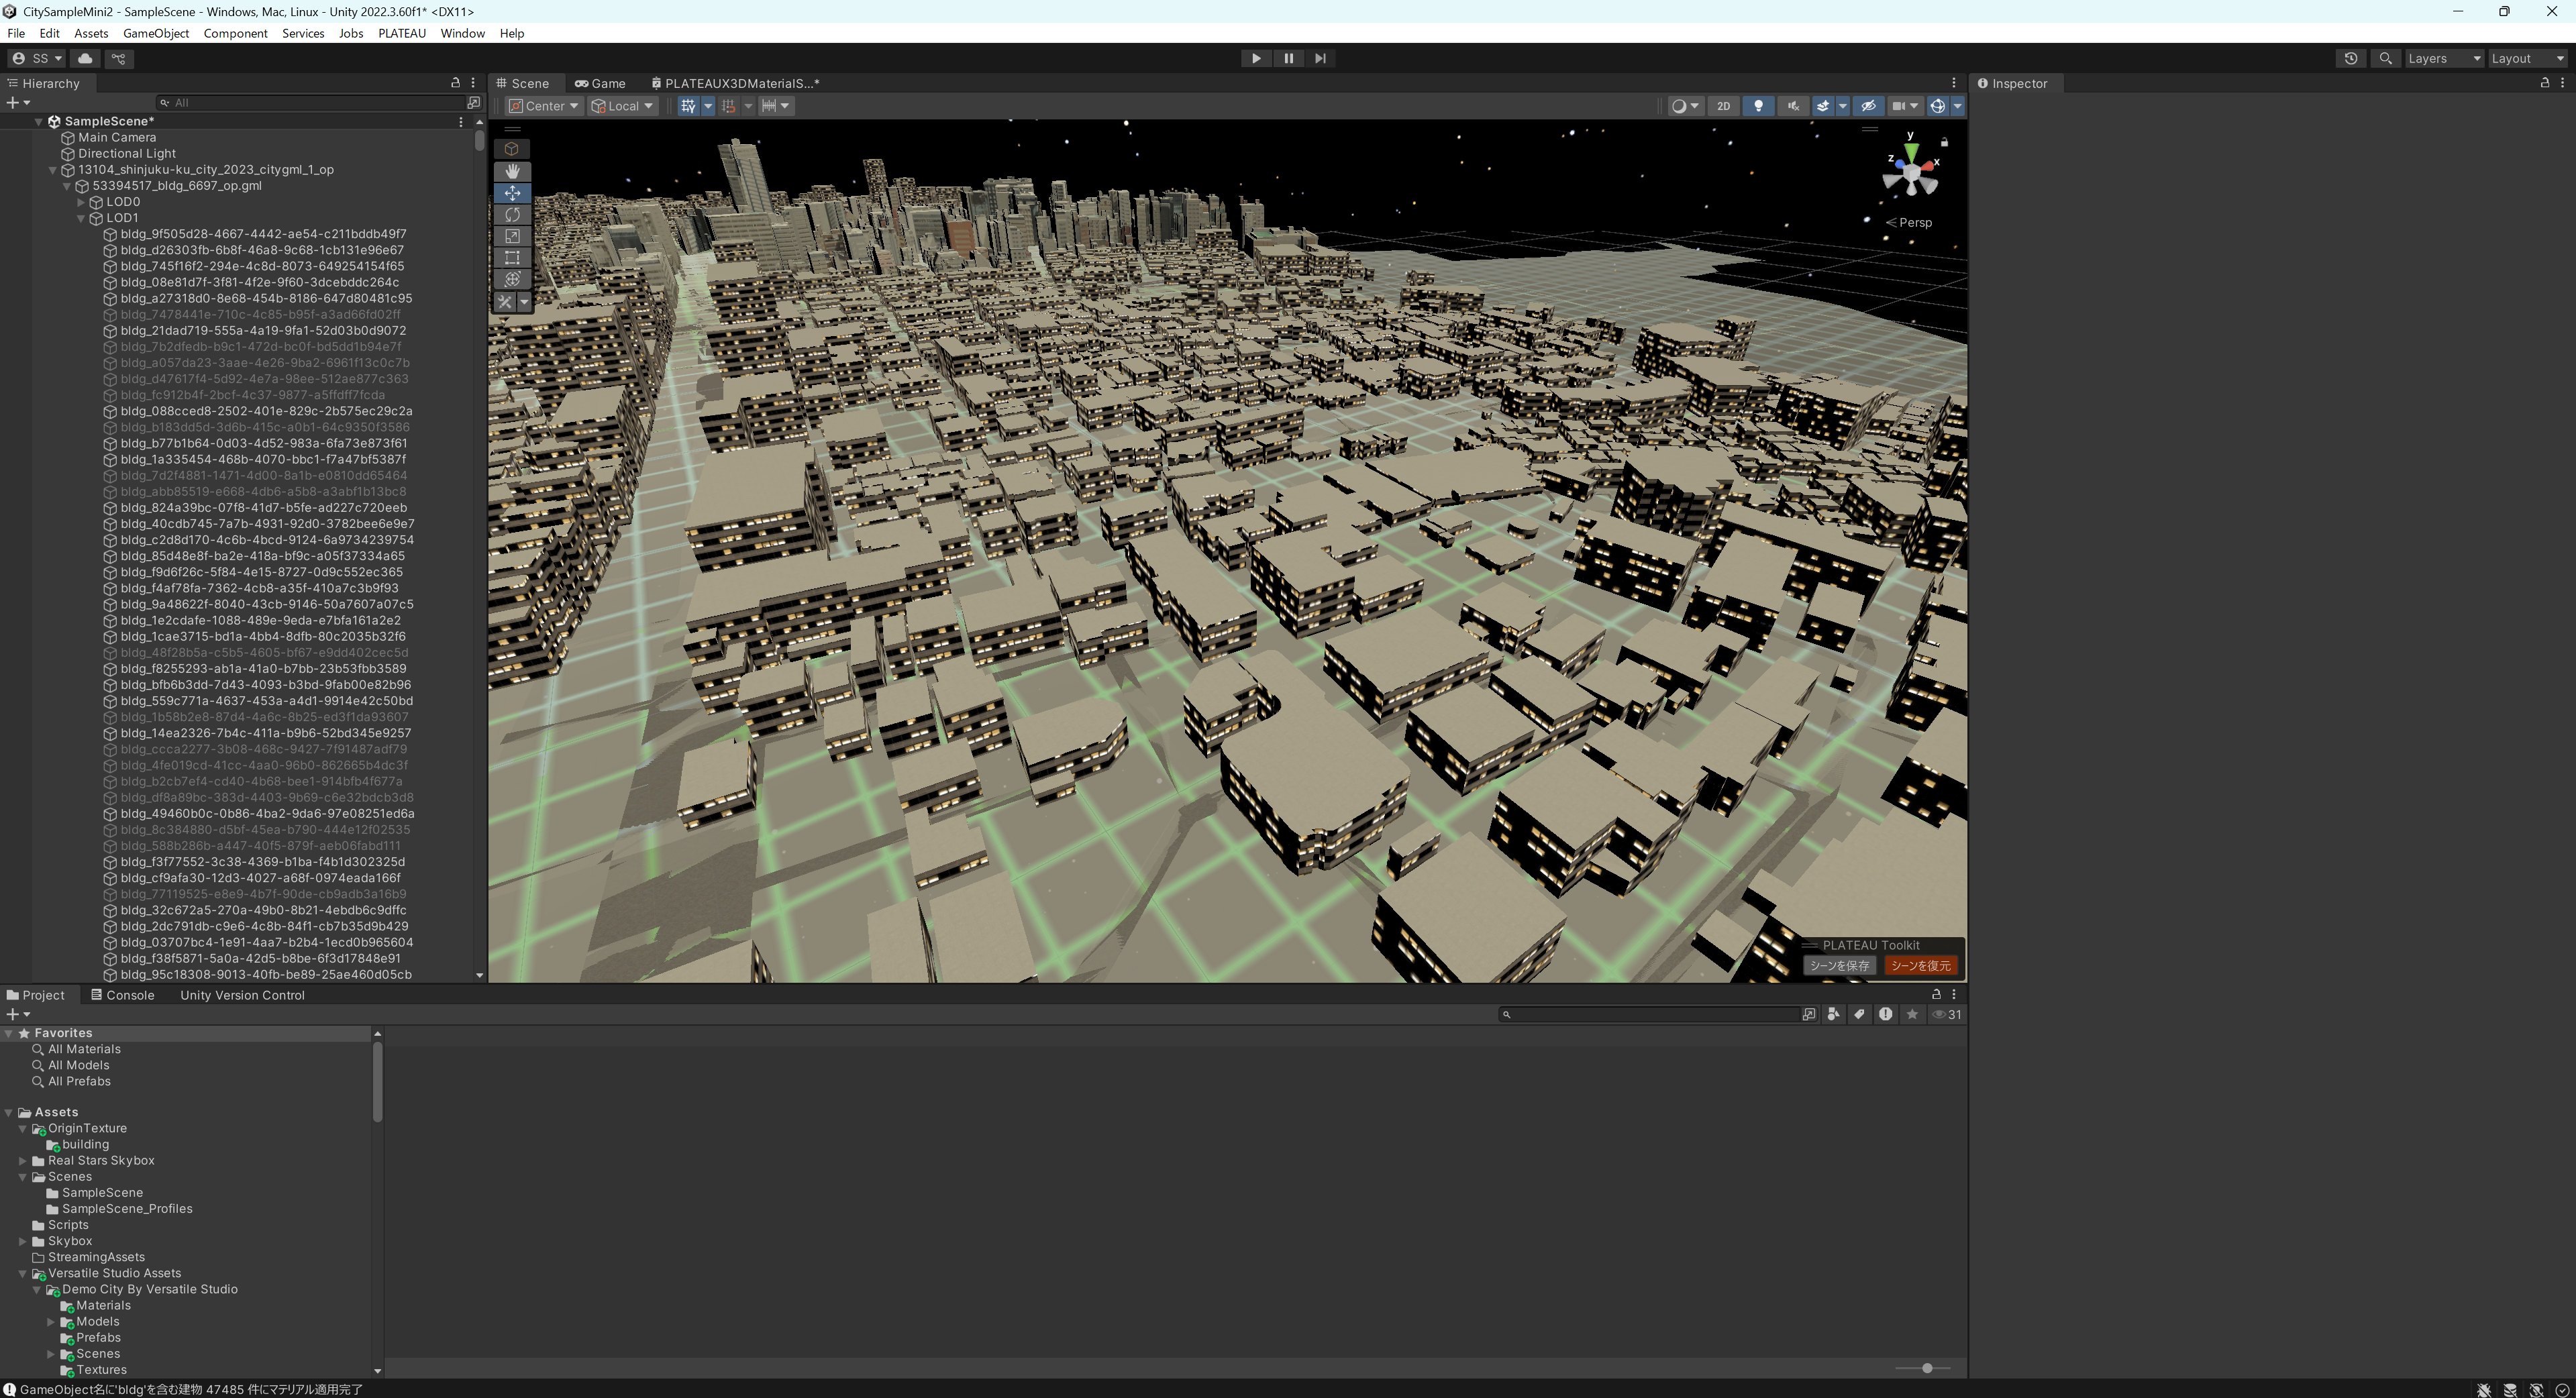
Task: Collapse the LOD1 node in the Hierarchy
Action: click(81, 218)
